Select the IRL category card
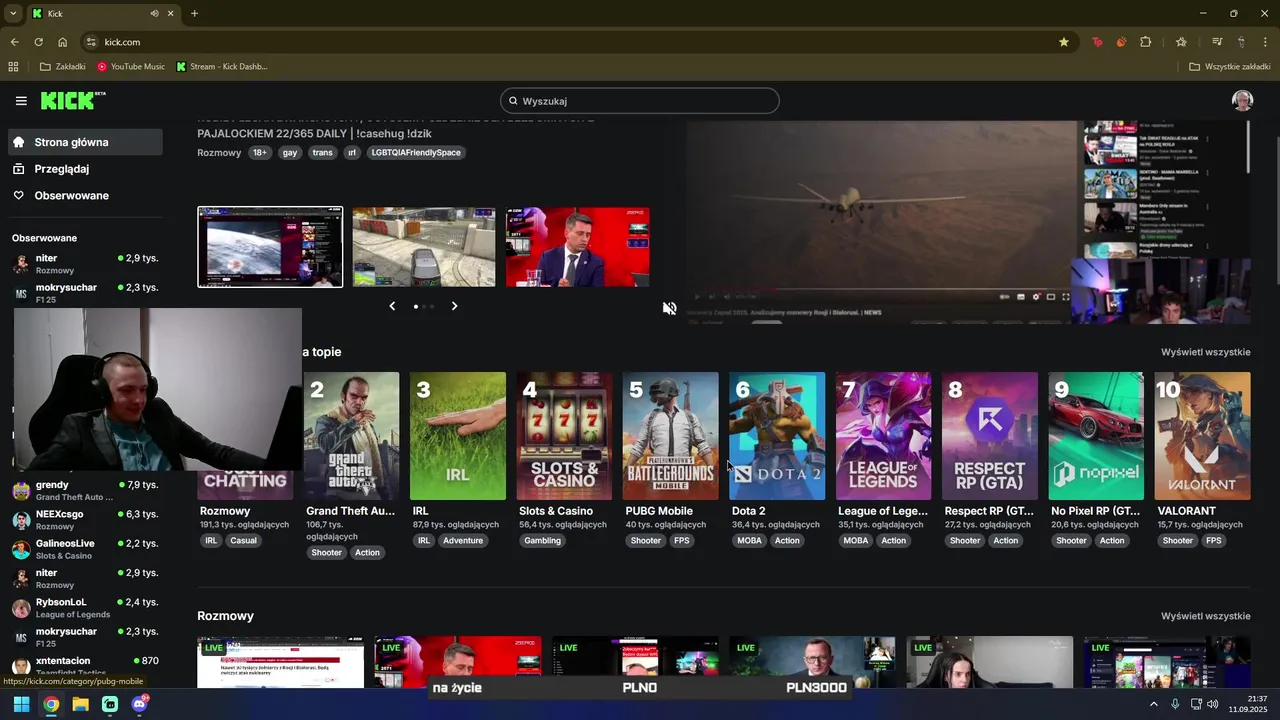Image resolution: width=1280 pixels, height=720 pixels. [x=458, y=436]
